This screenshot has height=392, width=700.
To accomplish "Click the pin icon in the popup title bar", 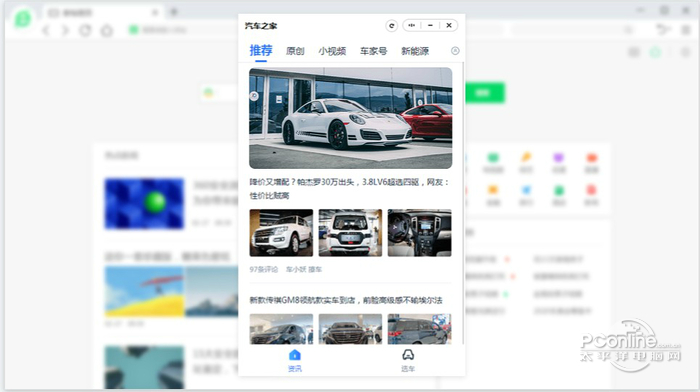I will coord(411,25).
